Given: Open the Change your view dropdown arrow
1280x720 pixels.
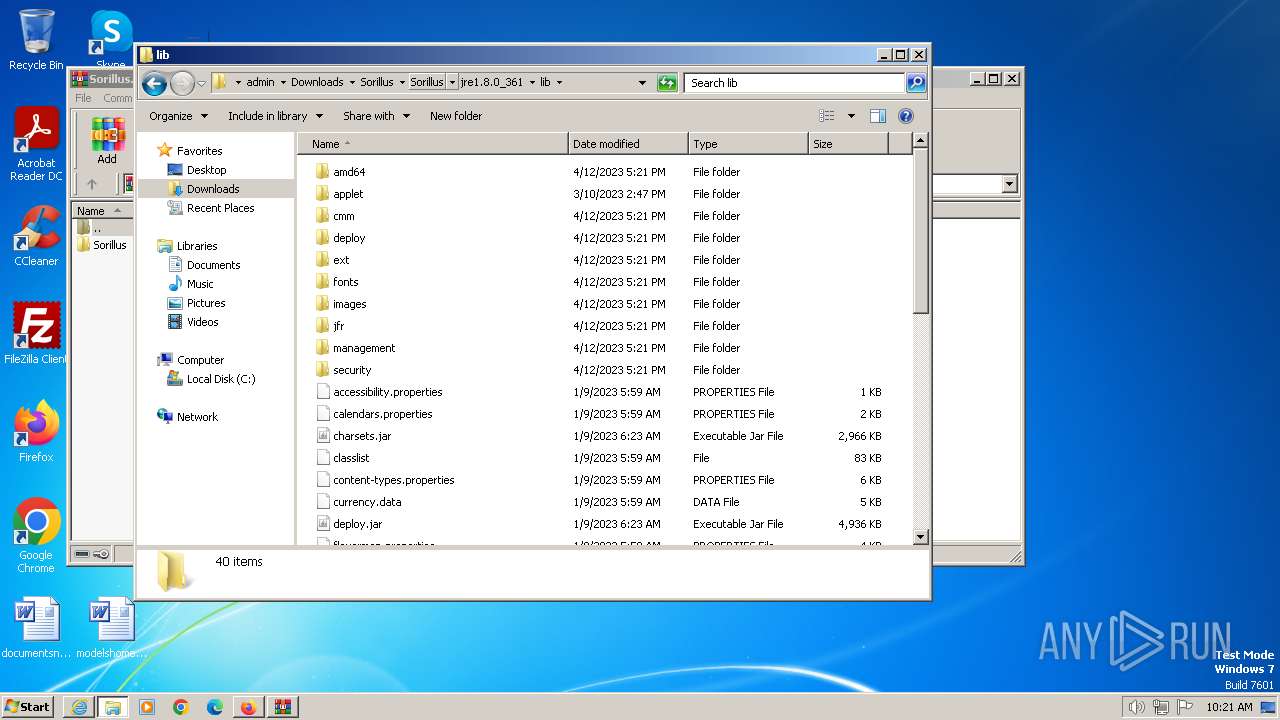Looking at the screenshot, I should 851,116.
